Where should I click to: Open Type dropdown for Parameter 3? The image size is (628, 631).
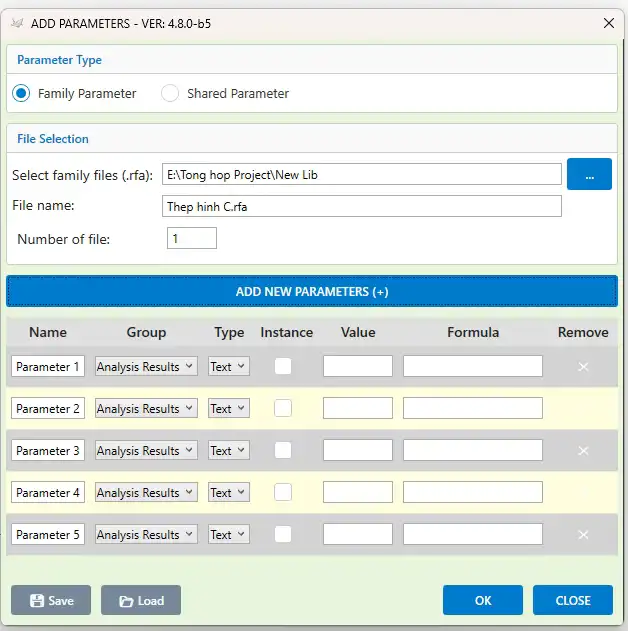click(x=229, y=450)
